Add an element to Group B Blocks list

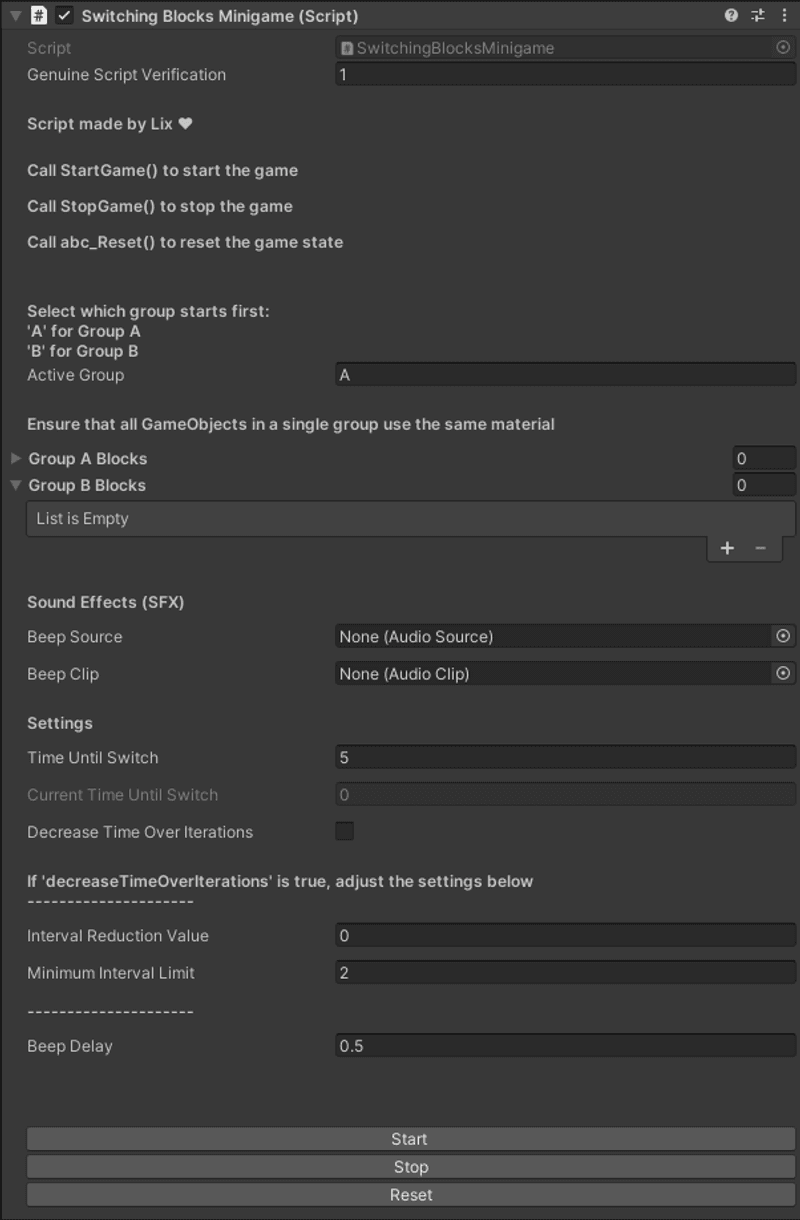click(x=727, y=548)
